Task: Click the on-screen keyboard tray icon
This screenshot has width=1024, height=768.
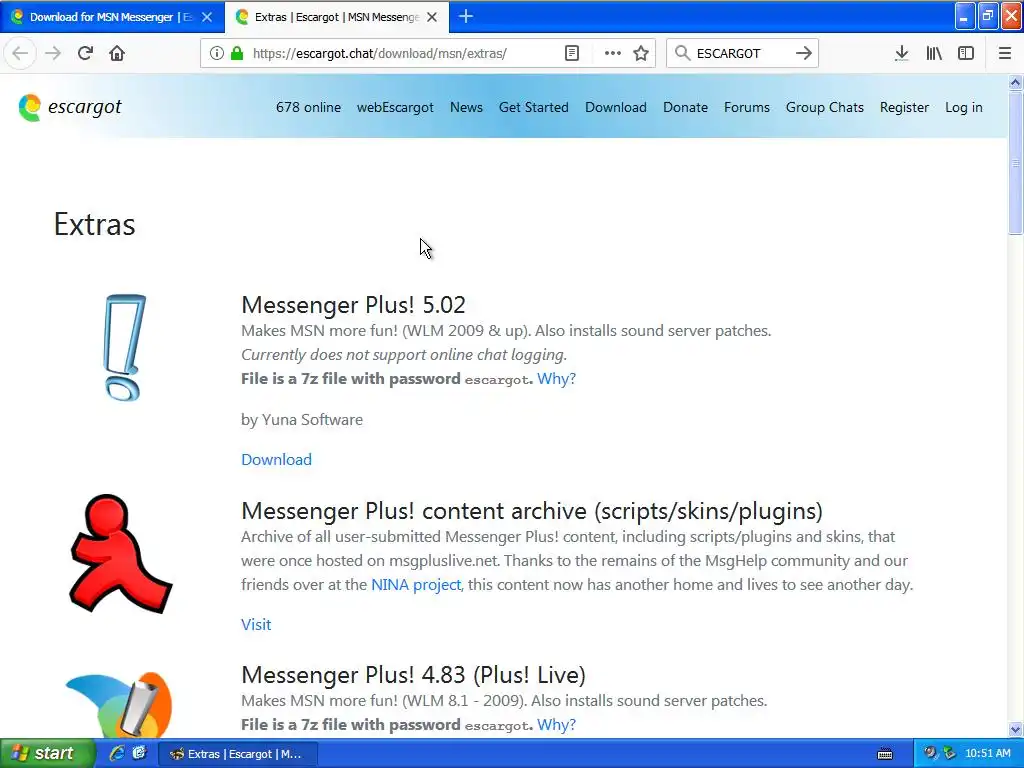Action: point(885,754)
